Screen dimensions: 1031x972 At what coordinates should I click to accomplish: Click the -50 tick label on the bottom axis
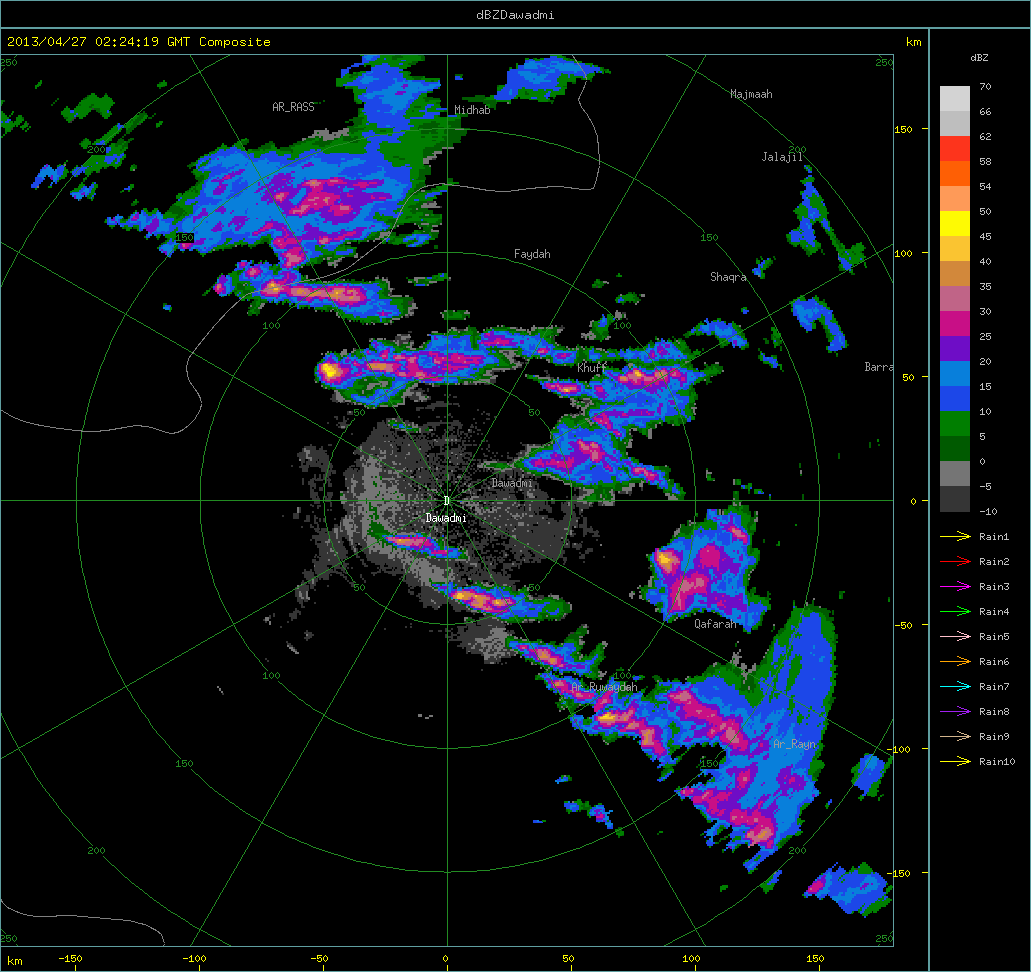click(x=319, y=959)
